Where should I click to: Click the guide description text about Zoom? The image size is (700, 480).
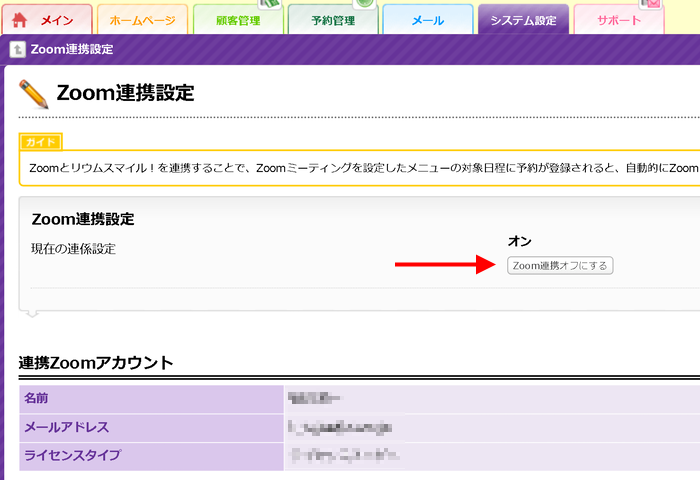(x=364, y=168)
